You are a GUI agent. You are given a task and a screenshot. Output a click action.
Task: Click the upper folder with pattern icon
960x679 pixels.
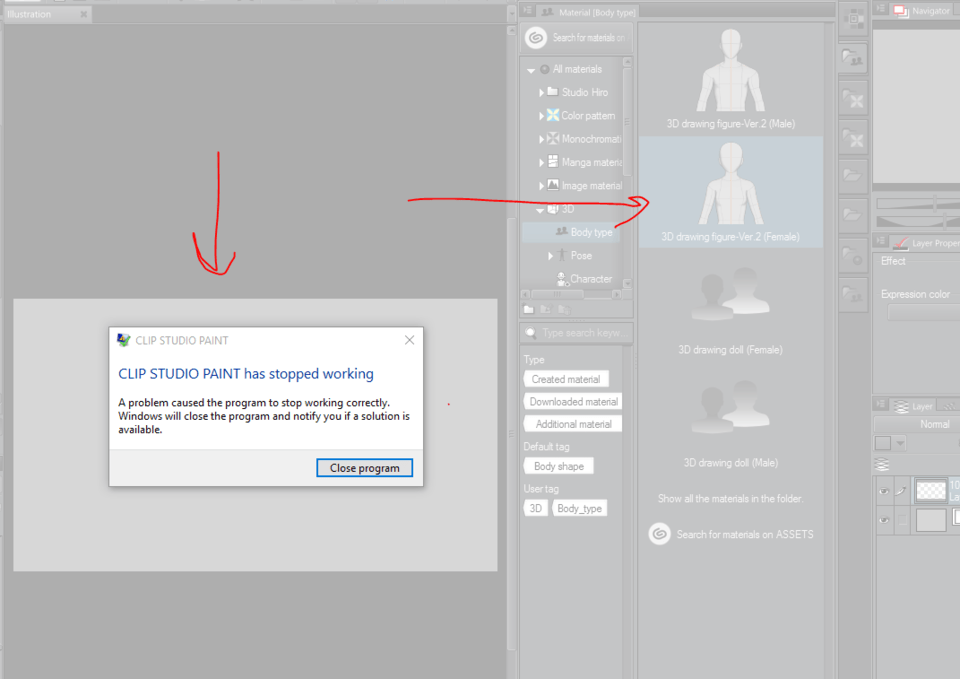(x=853, y=98)
